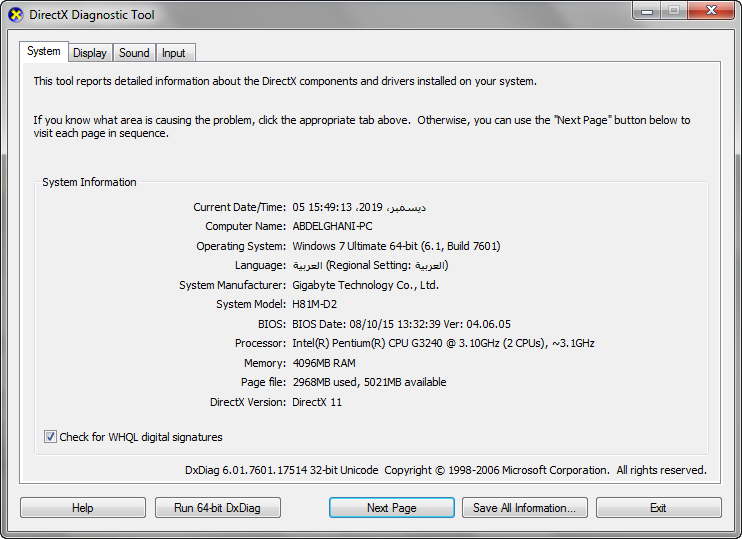
Task: Click the DirectX 11 version value
Action: click(x=317, y=402)
